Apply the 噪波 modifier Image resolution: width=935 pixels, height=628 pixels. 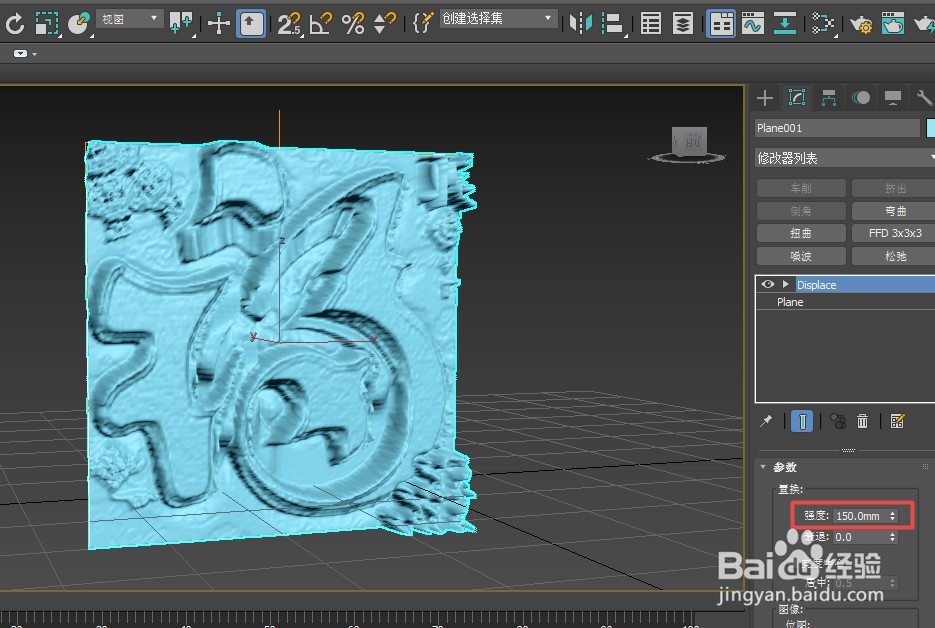coord(801,256)
